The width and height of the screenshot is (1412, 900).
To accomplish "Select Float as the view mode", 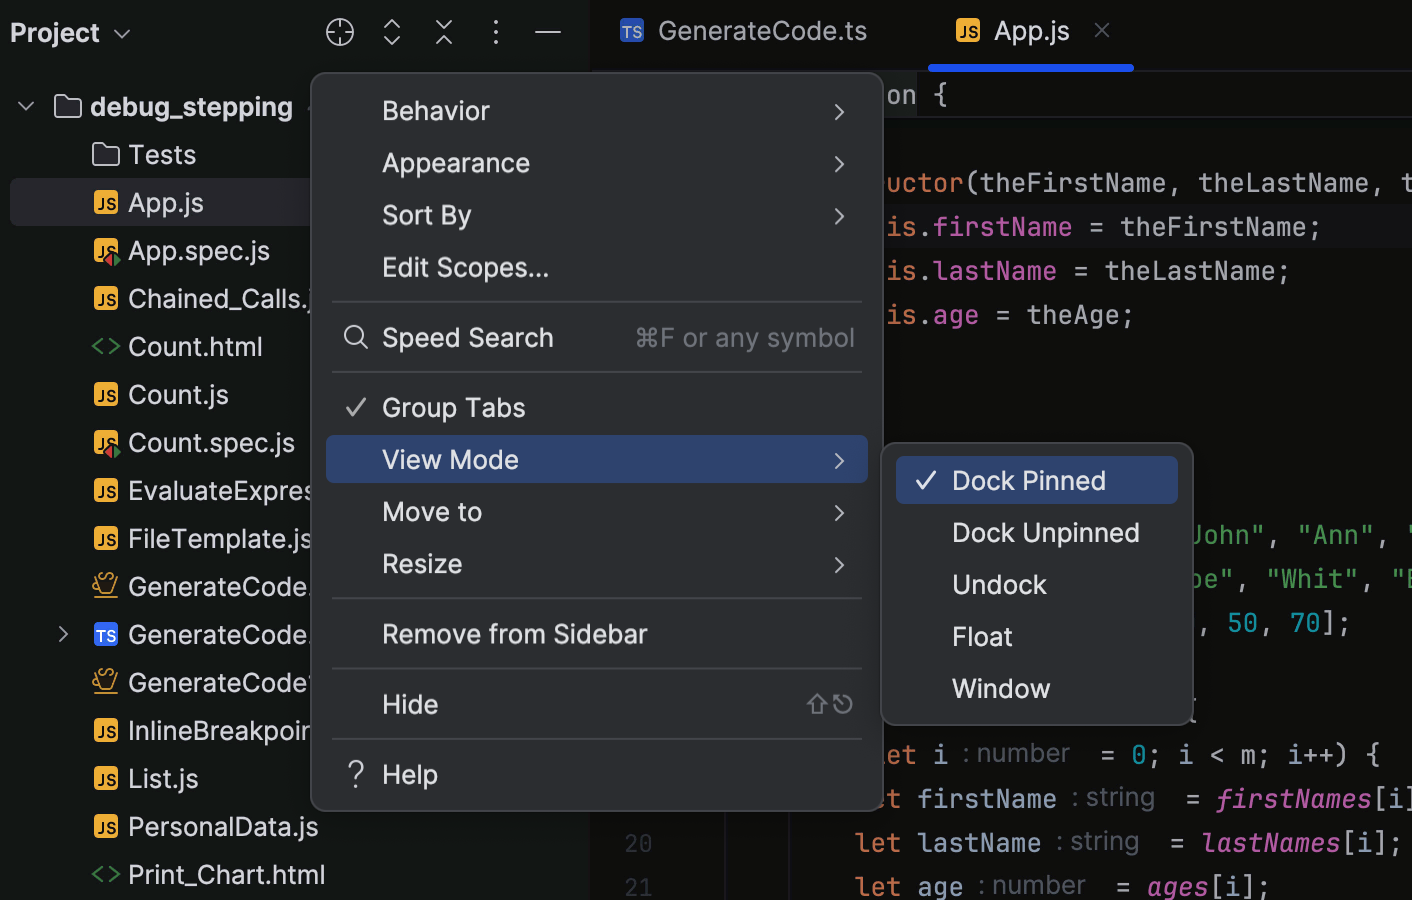I will click(x=983, y=636).
